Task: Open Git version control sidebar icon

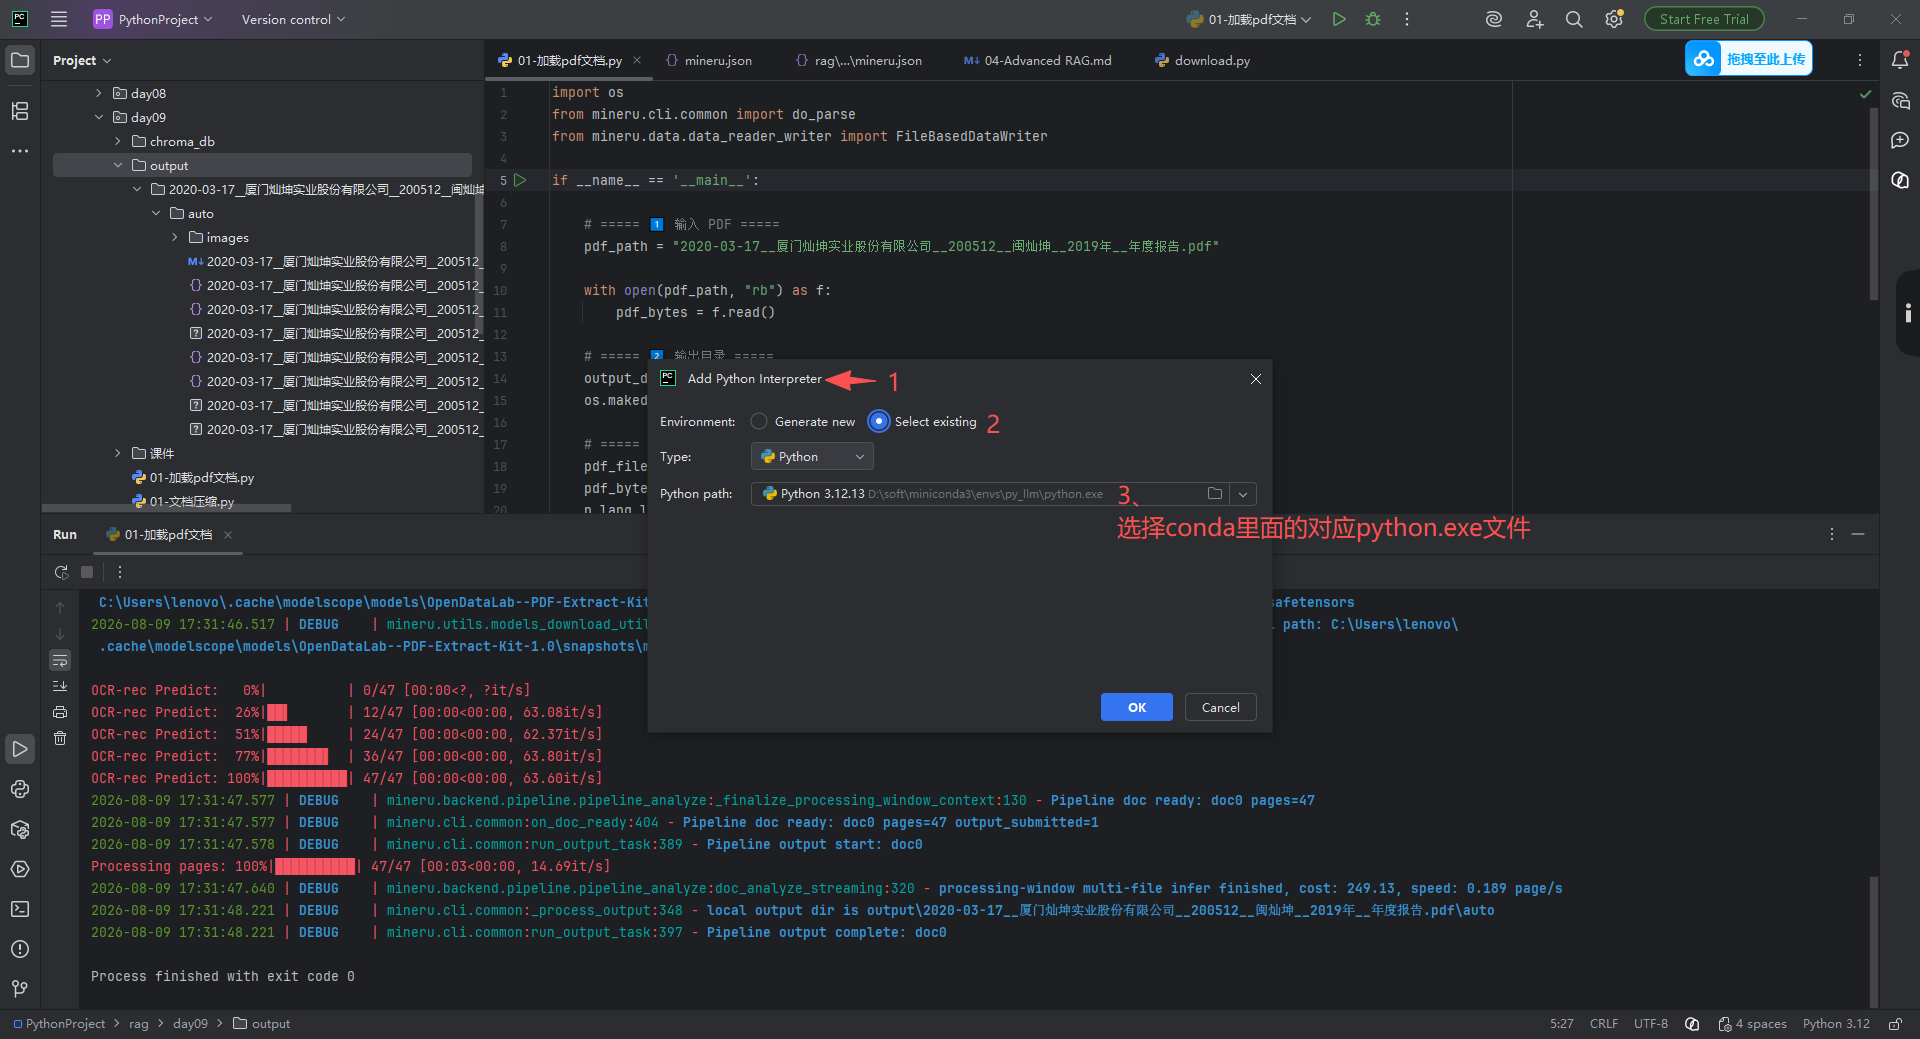Action: coord(20,989)
